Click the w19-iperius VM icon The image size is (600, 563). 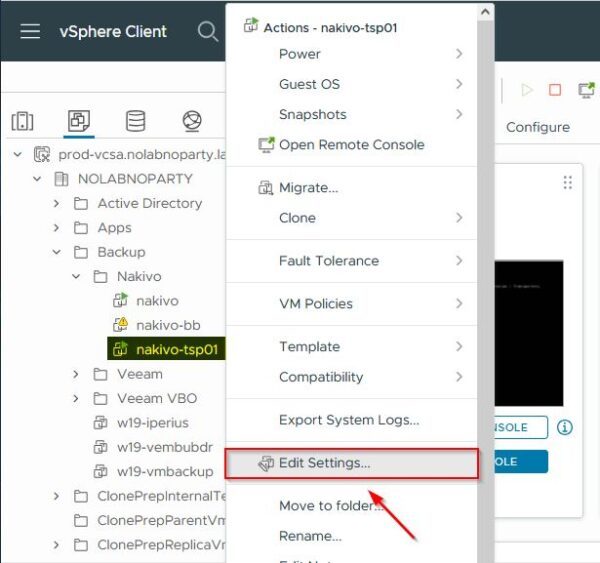pos(101,423)
